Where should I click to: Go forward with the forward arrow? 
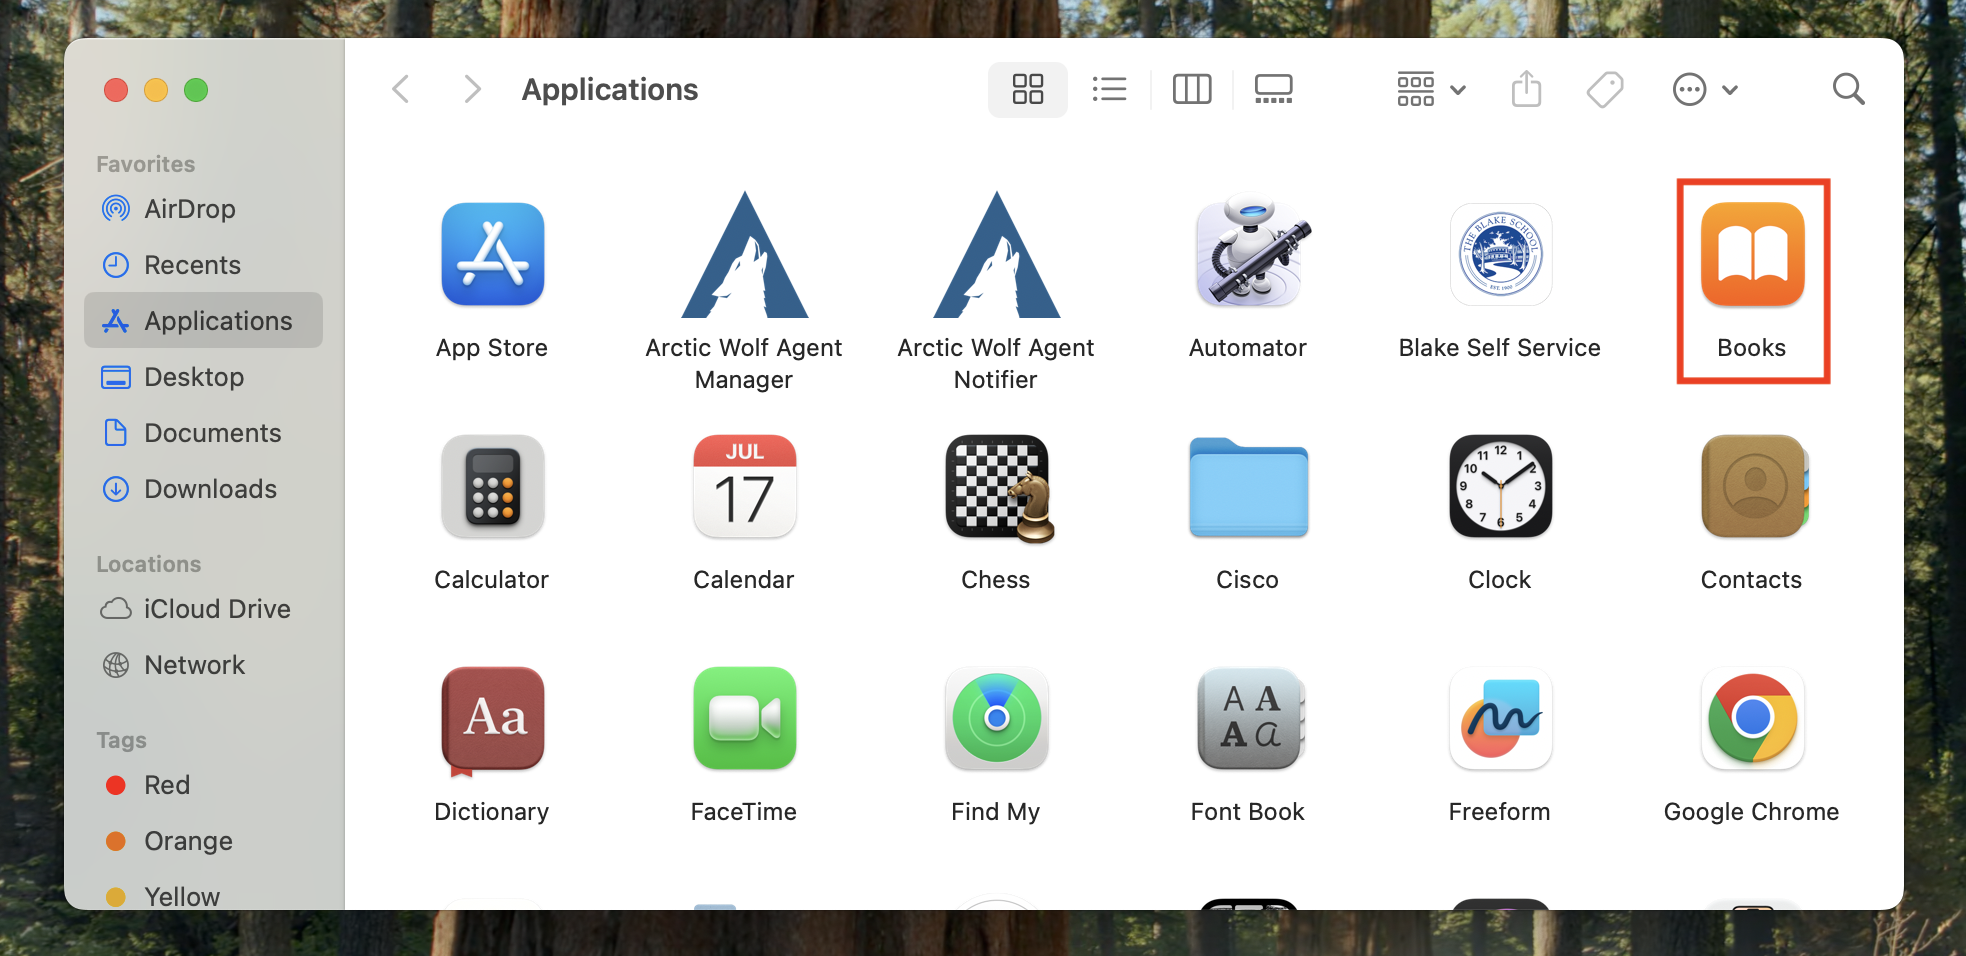pos(472,89)
